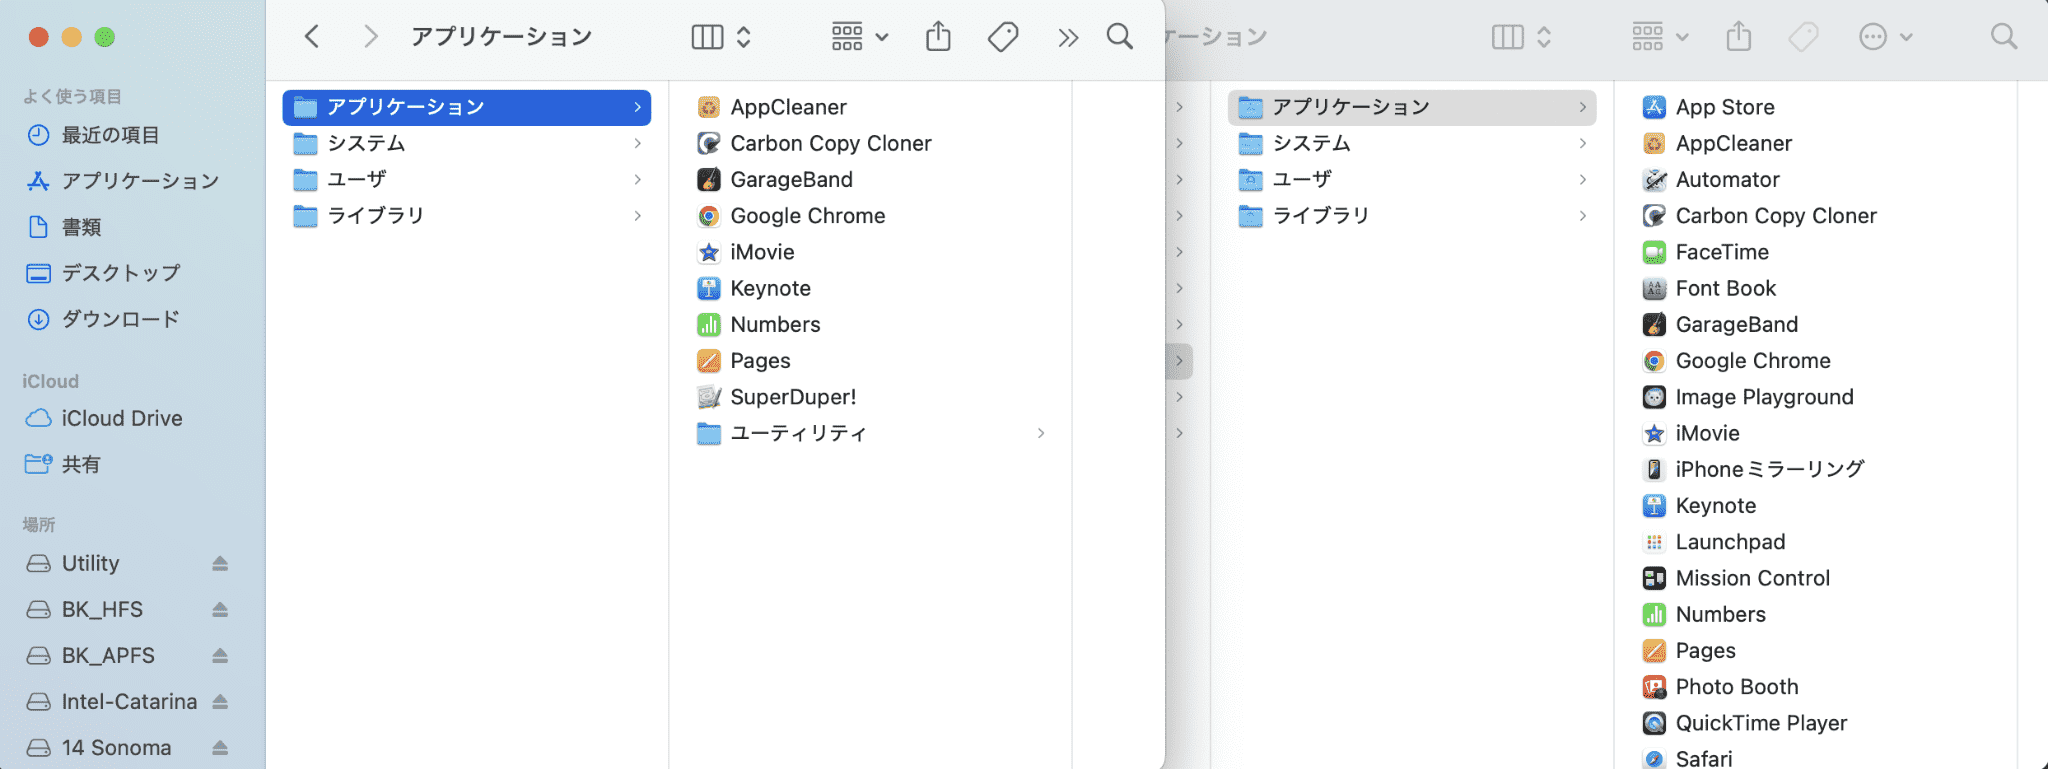Open the group-by dropdown in the front window
2048x769 pixels.
[x=860, y=37]
